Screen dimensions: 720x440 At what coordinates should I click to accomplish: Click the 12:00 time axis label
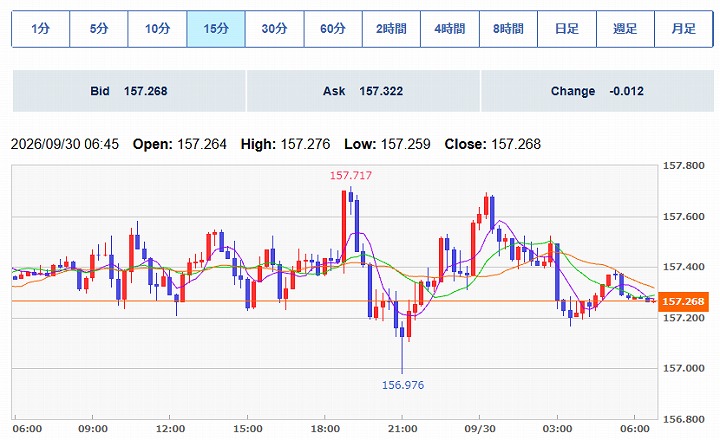(x=170, y=429)
